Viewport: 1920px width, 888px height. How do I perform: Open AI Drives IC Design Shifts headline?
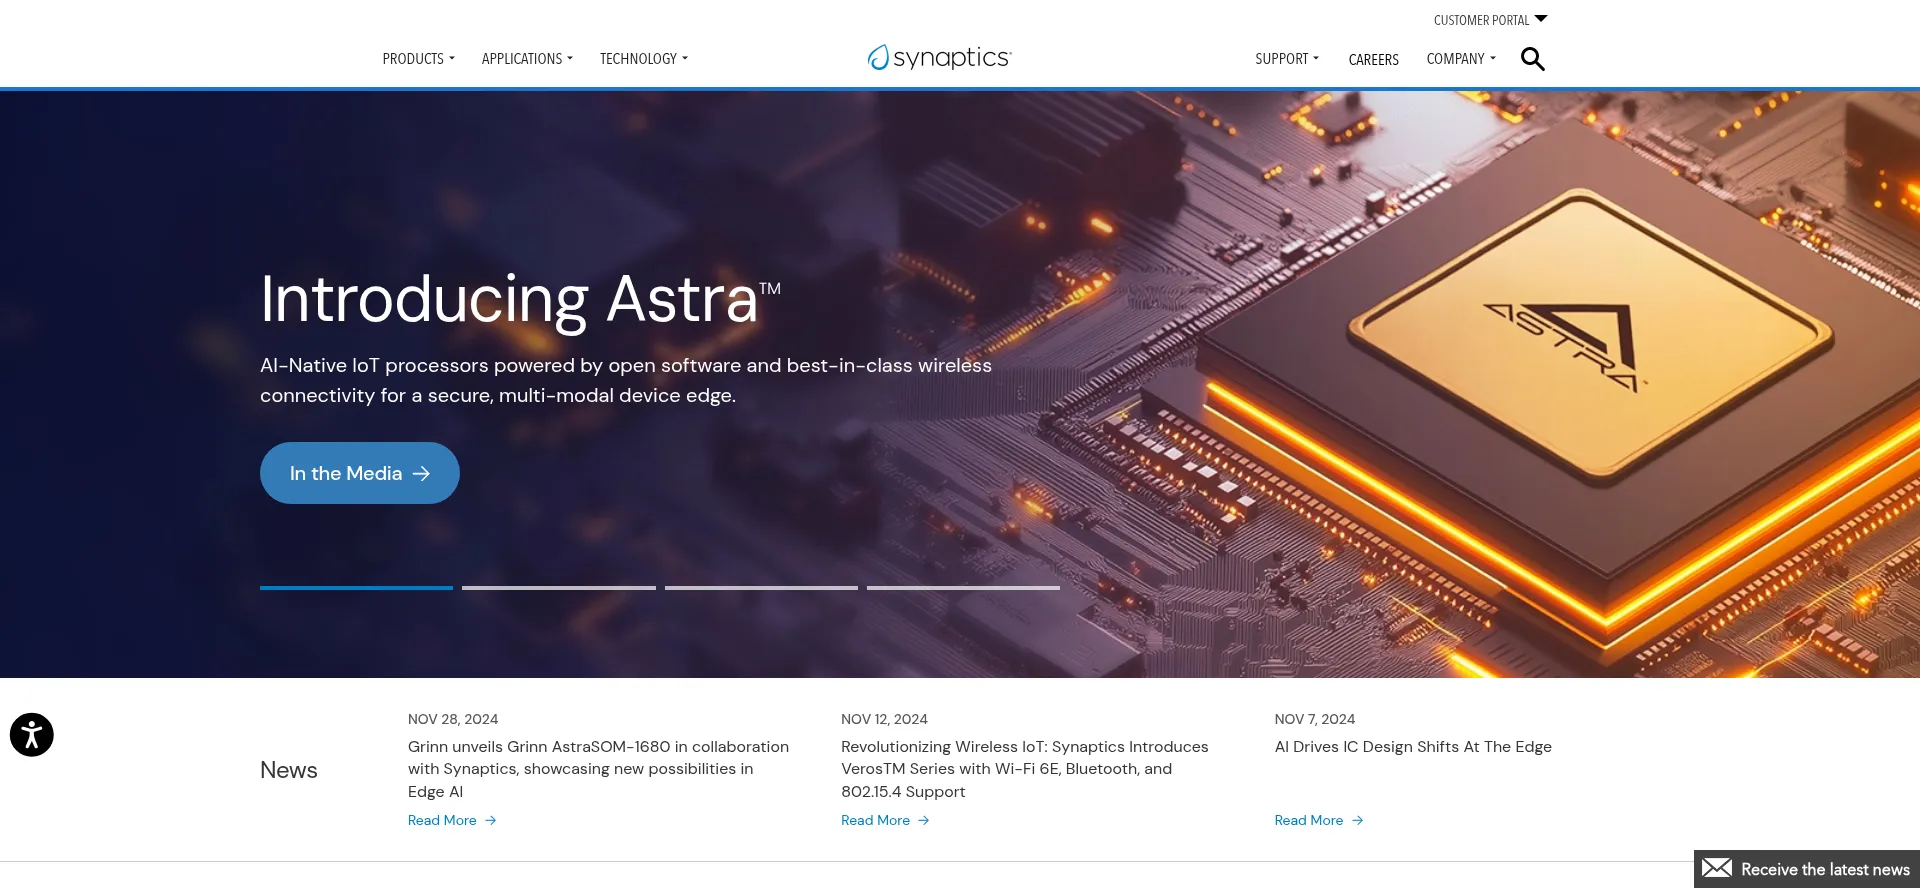(1413, 747)
